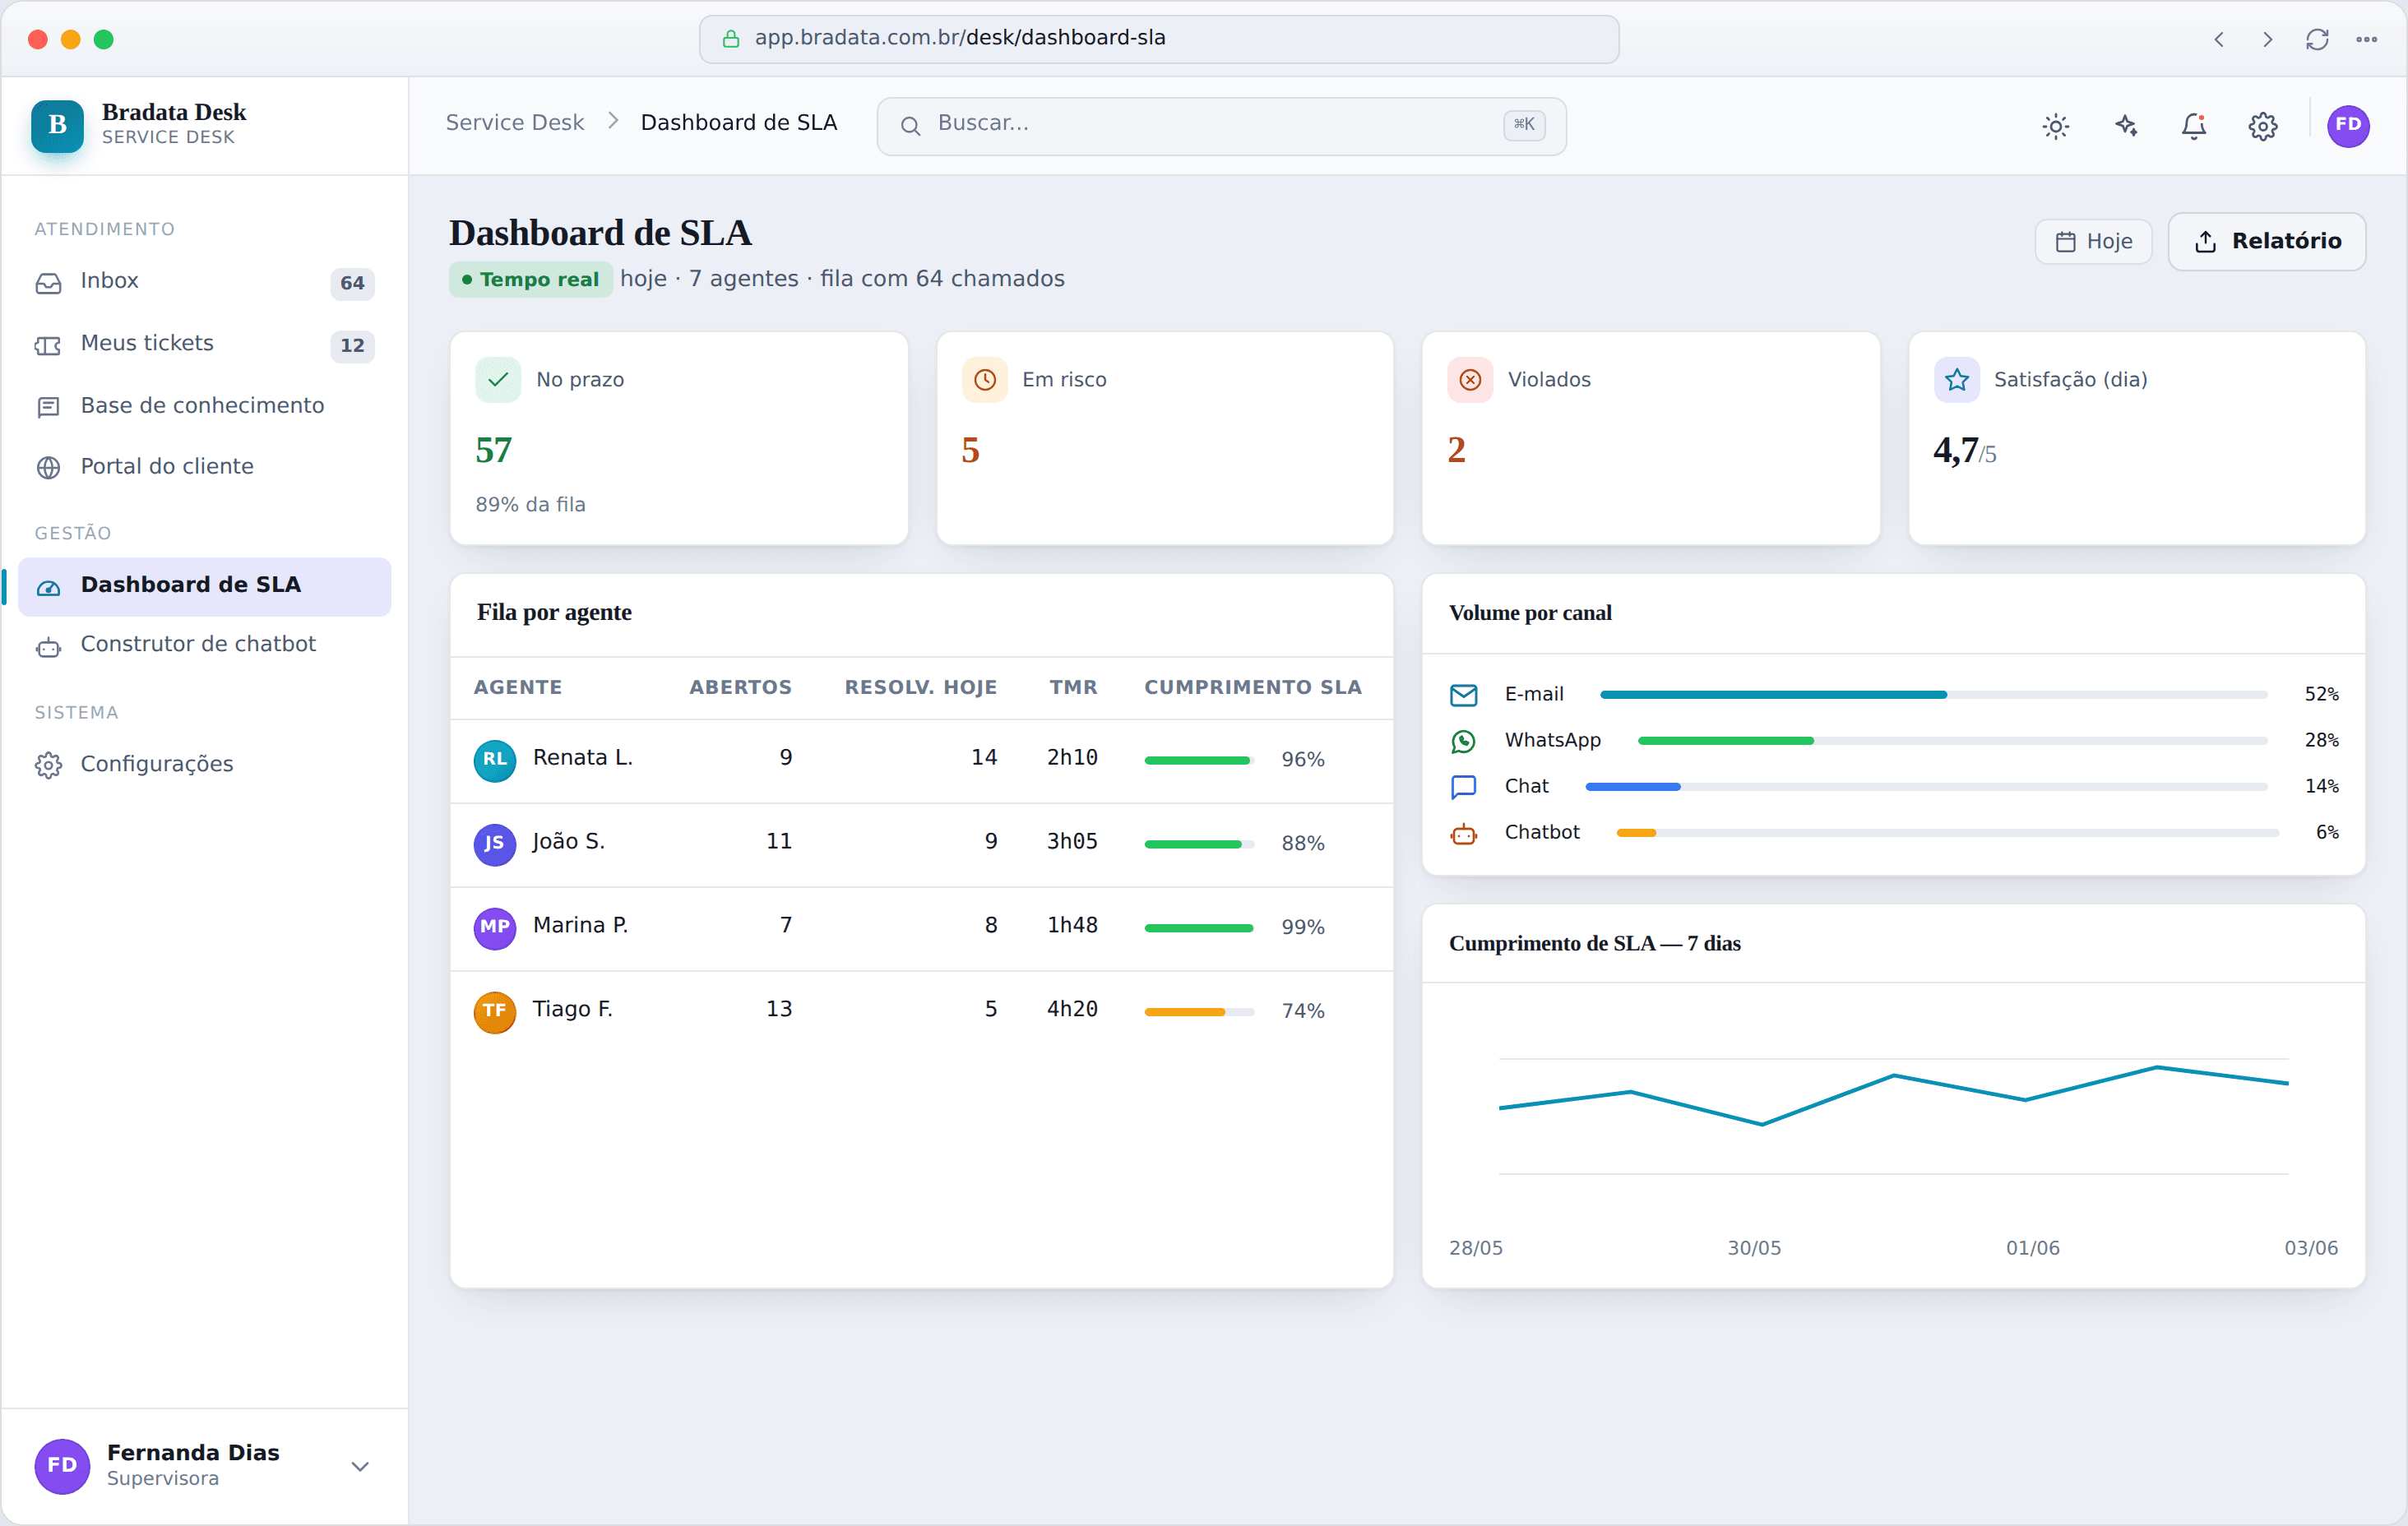
Task: Click Tiago F. 74% SLA progress bar
Action: 1199,1011
